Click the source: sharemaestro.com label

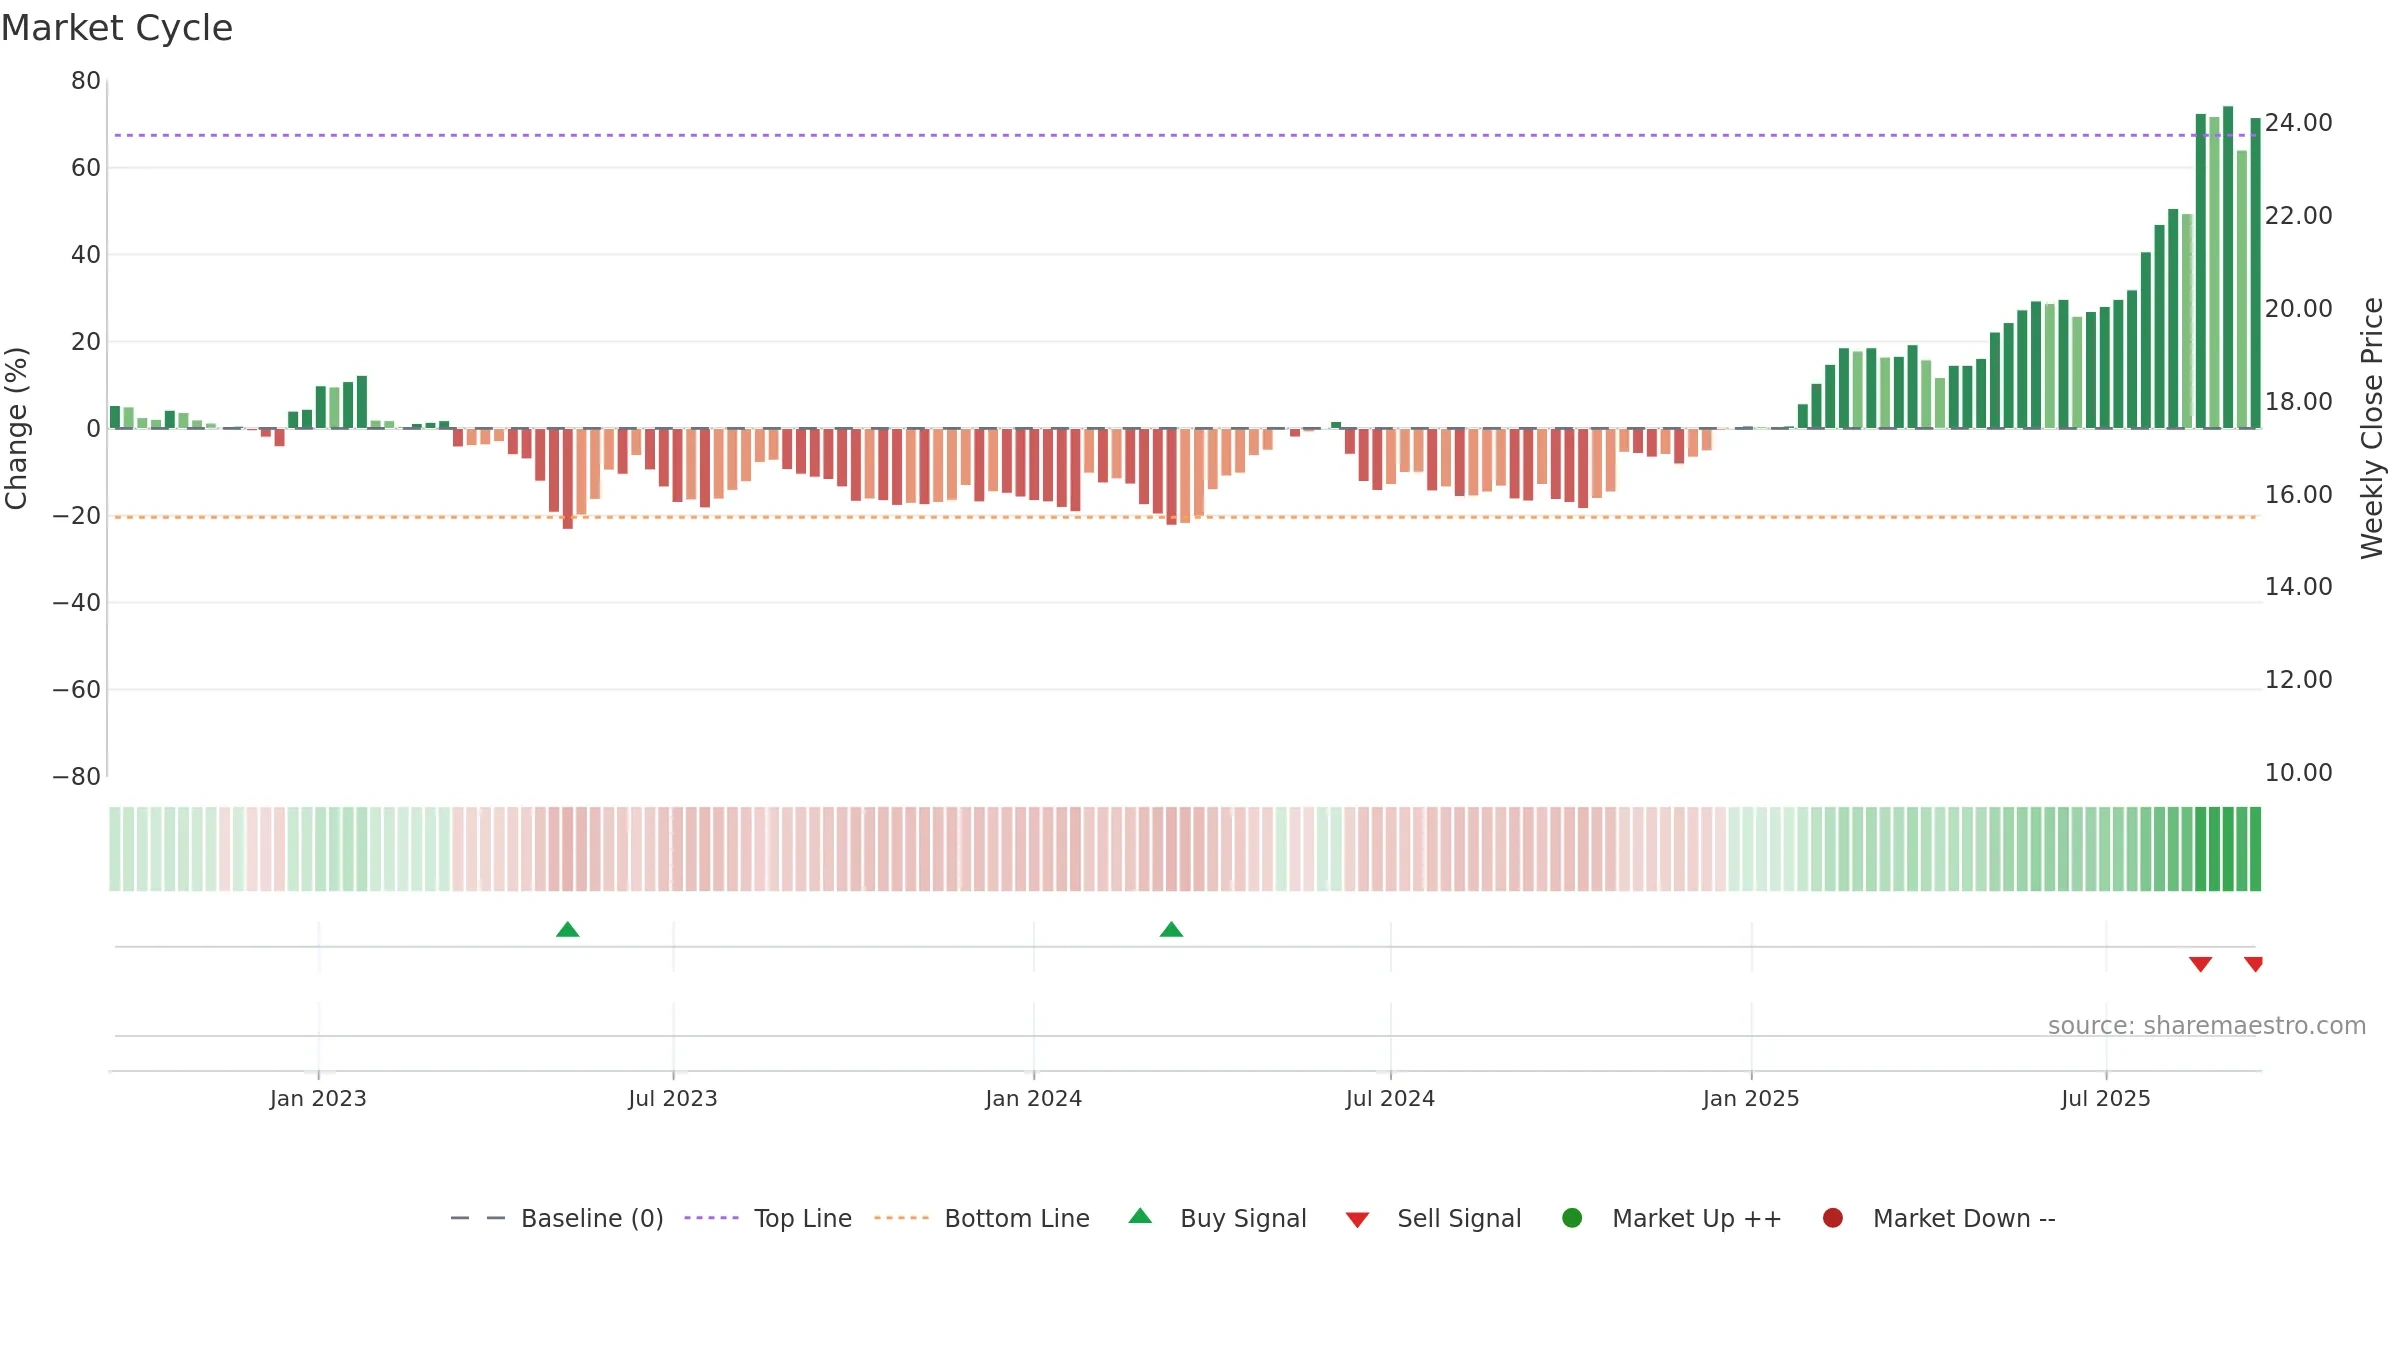pyautogui.click(x=2207, y=1026)
